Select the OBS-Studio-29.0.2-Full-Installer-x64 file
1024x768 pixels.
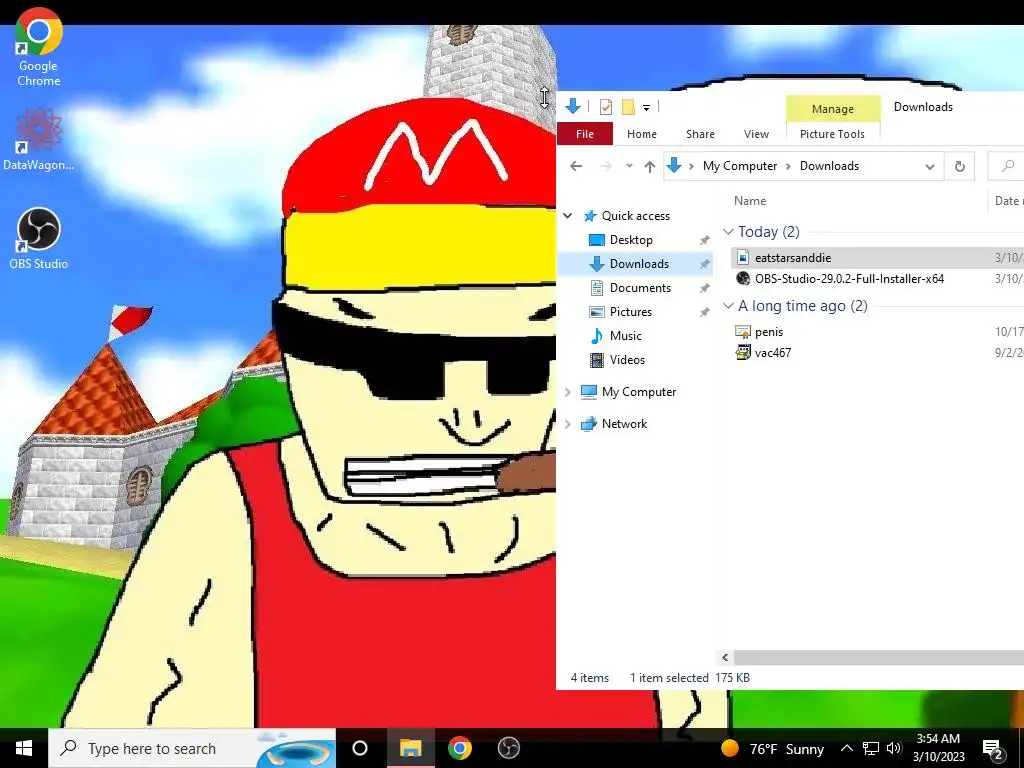849,279
